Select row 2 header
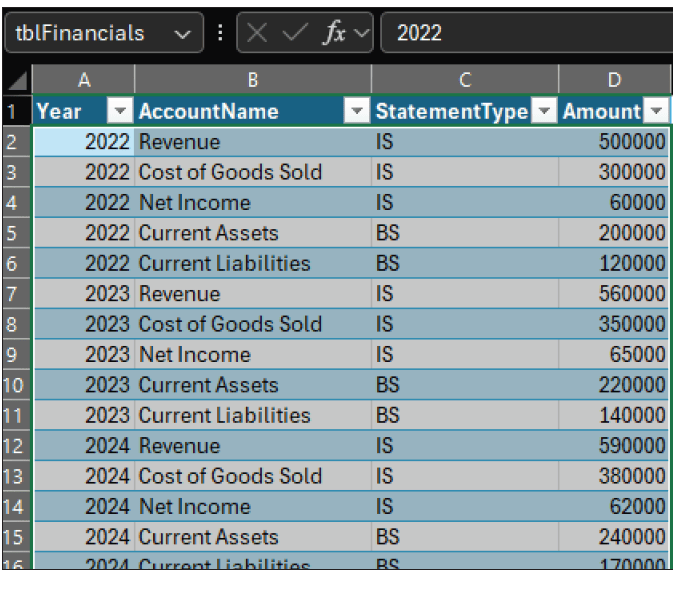The height and width of the screenshot is (591, 673). click(17, 142)
